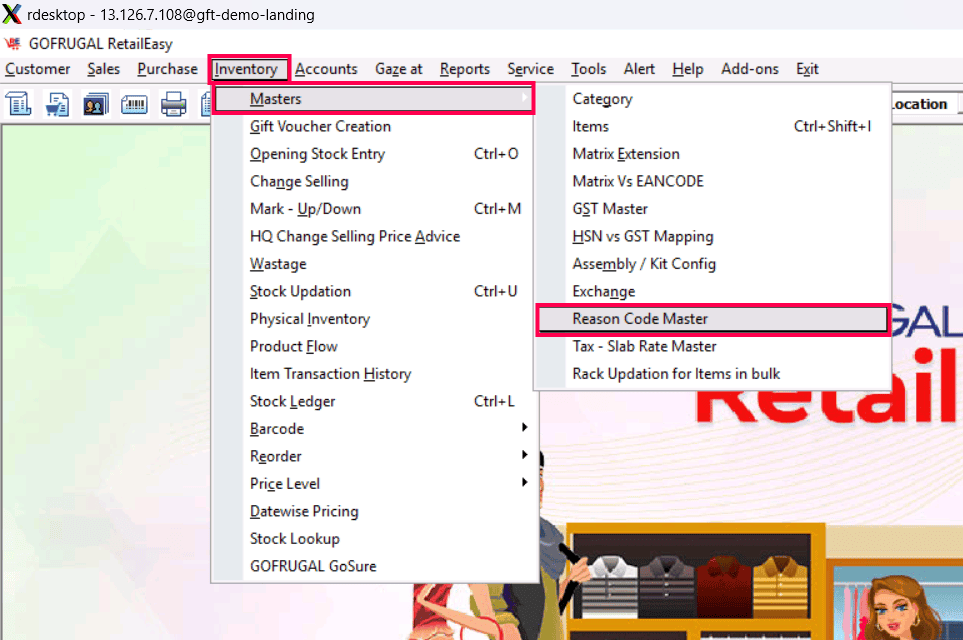Image resolution: width=963 pixels, height=640 pixels.
Task: Choose Stock Ledger
Action: point(374,402)
